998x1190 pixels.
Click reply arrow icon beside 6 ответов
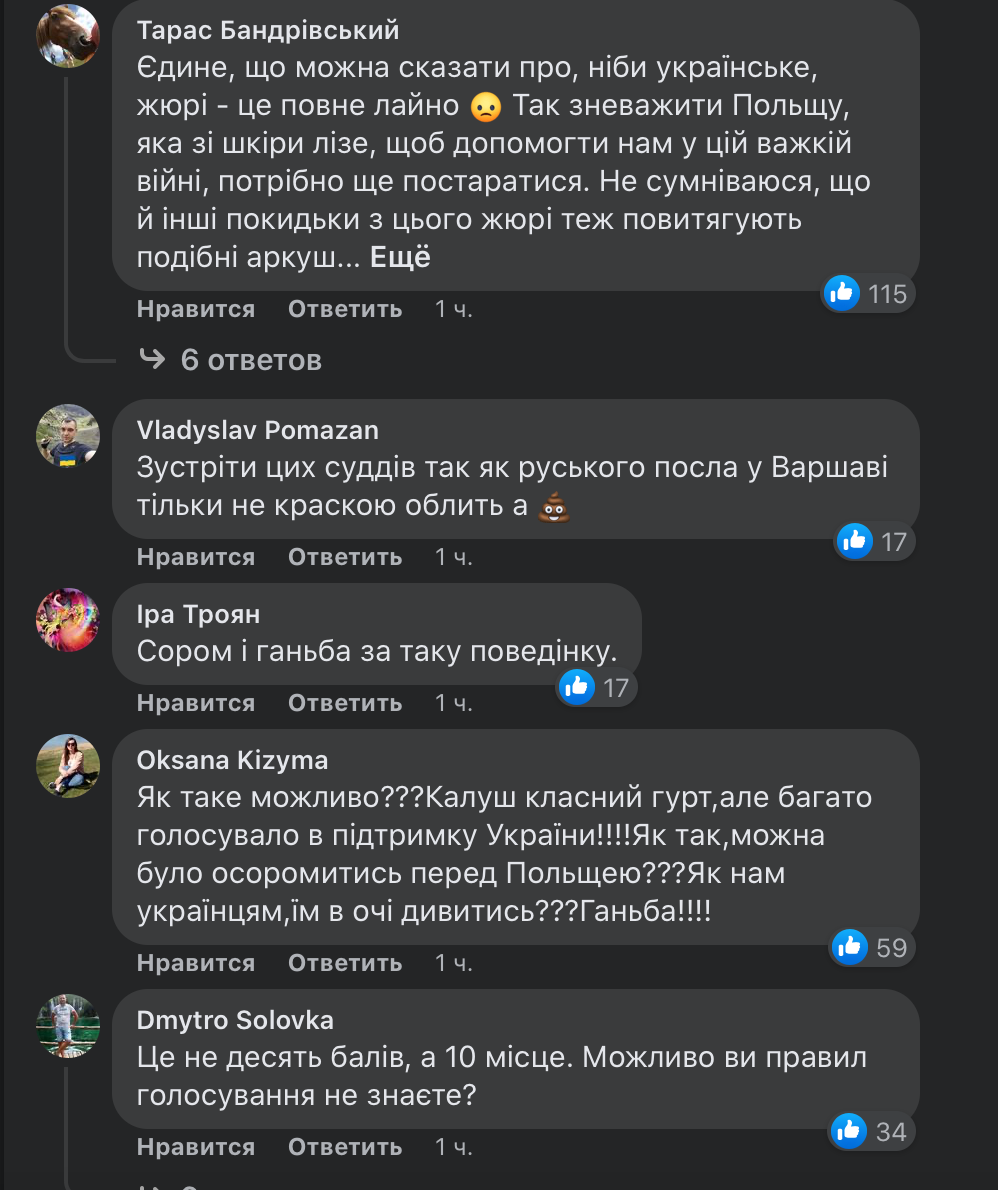pyautogui.click(x=152, y=359)
